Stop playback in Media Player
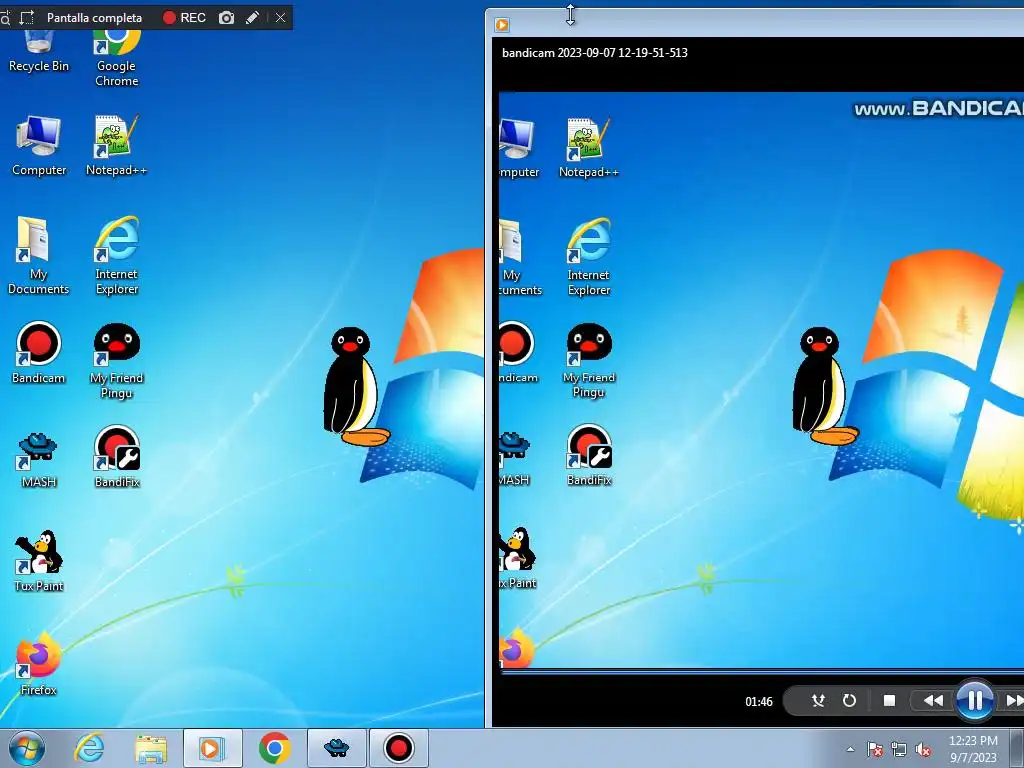The height and width of the screenshot is (768, 1024). [x=889, y=701]
